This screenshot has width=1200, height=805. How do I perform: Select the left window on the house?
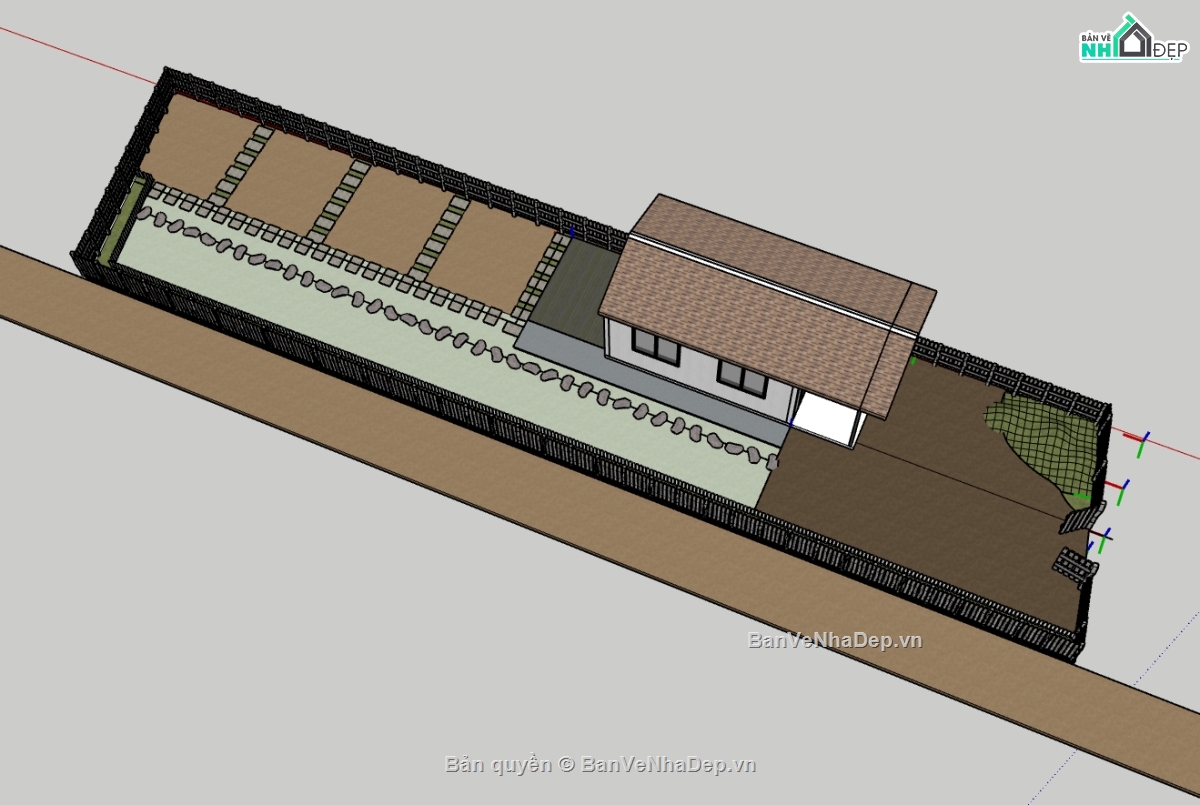(x=656, y=346)
